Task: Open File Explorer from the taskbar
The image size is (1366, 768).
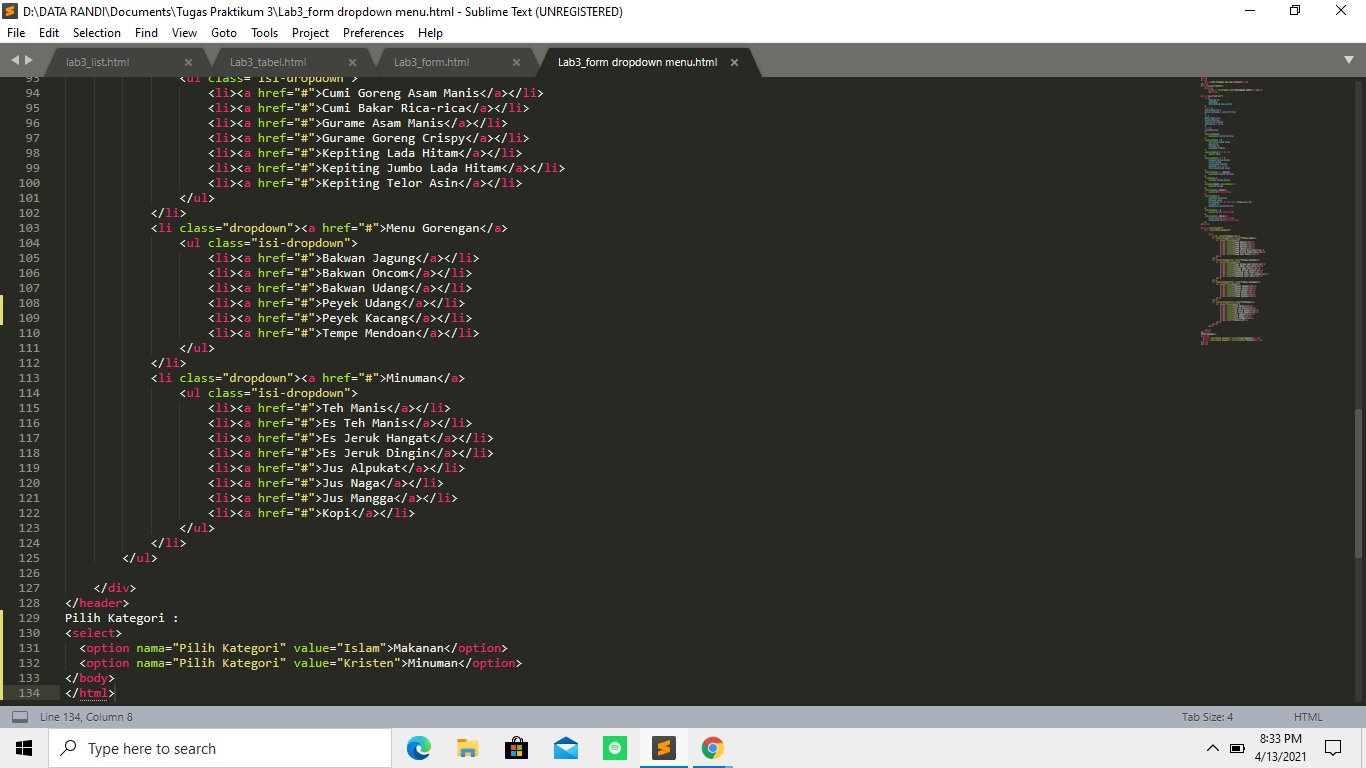Action: (x=467, y=748)
